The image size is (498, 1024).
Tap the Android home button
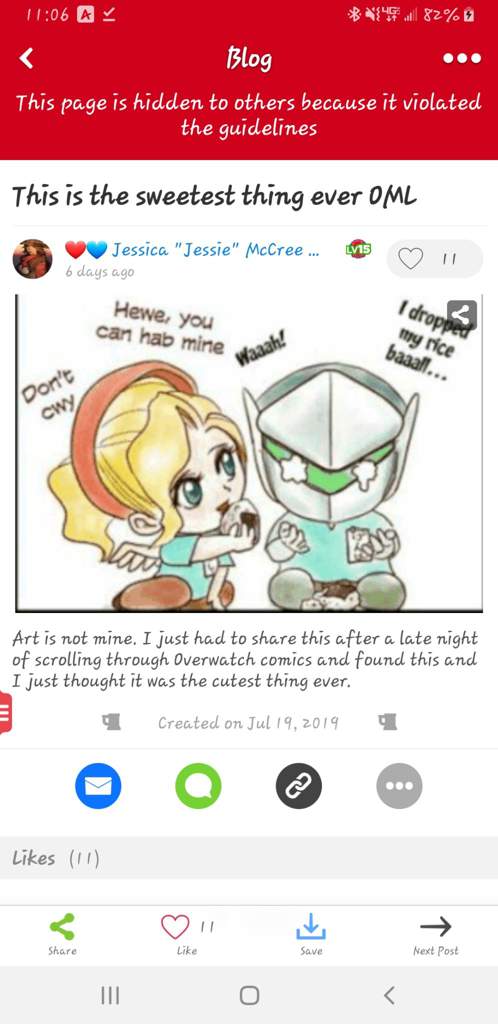(249, 995)
